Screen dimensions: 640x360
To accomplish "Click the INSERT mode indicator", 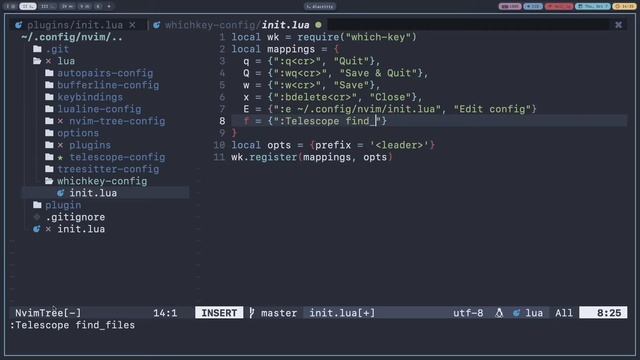I will pyautogui.click(x=219, y=313).
